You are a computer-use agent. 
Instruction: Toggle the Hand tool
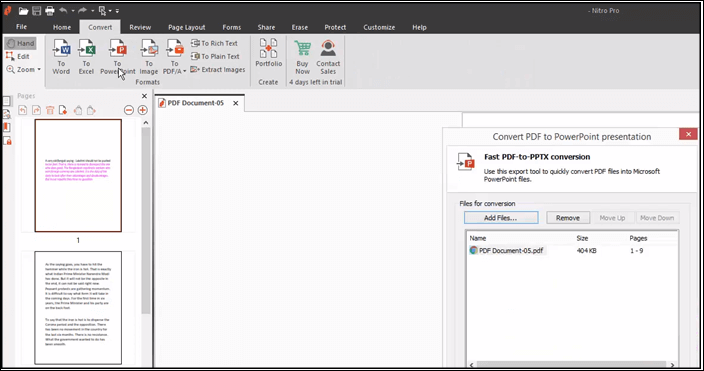(21, 44)
